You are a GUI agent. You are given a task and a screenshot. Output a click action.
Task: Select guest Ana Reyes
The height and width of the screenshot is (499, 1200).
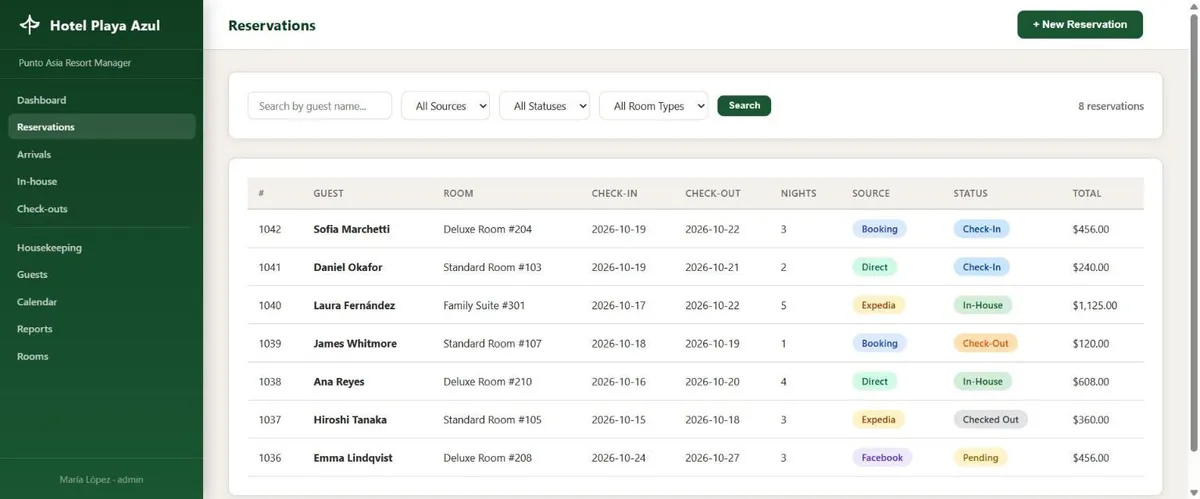[339, 381]
